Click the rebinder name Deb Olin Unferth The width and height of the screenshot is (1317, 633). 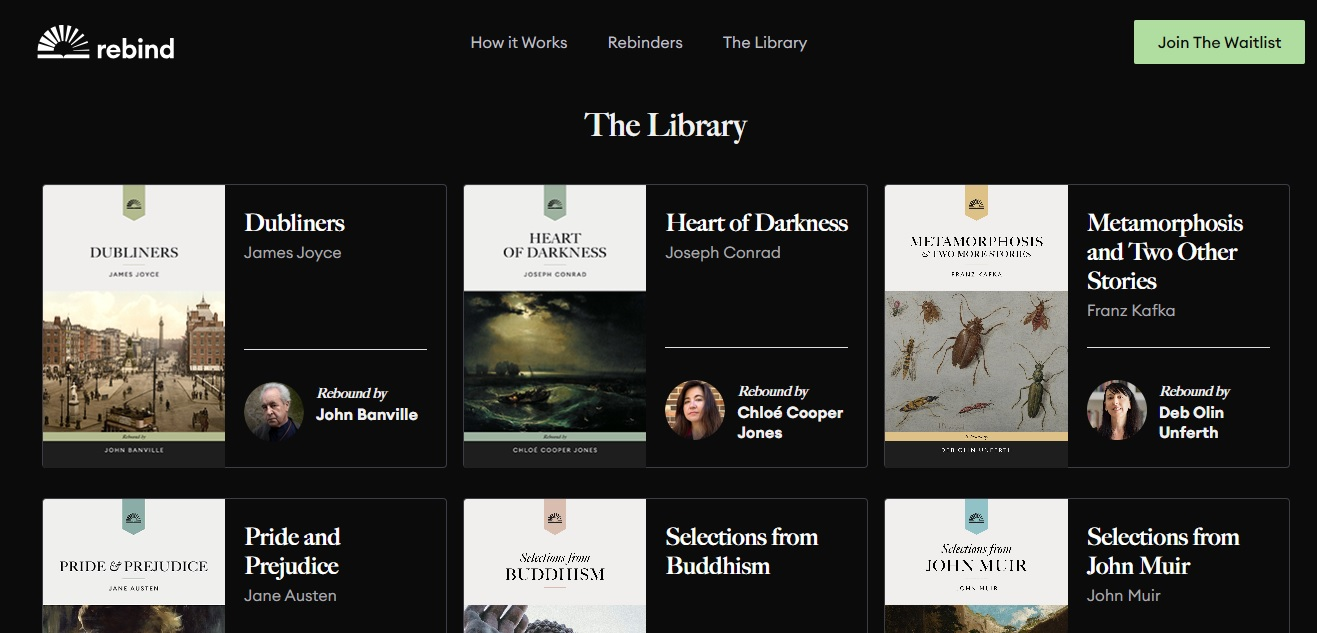(x=1191, y=423)
